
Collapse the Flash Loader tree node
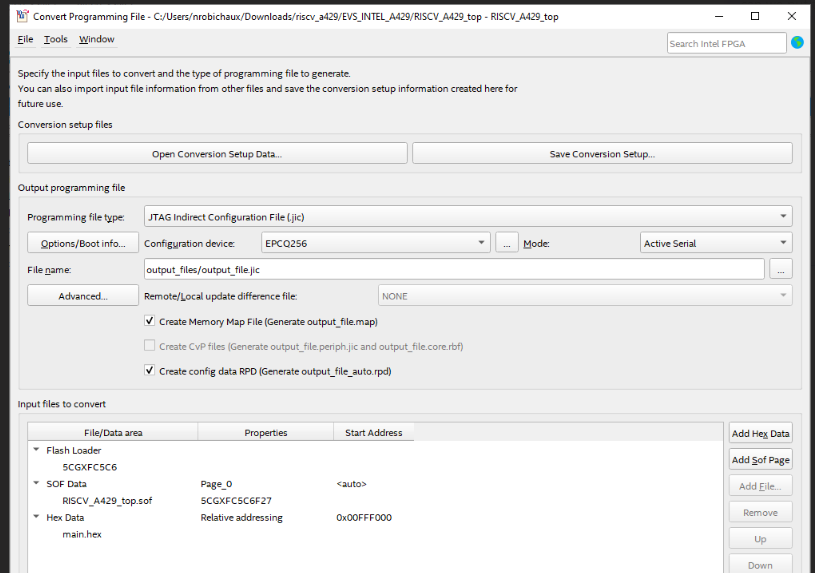tap(36, 450)
